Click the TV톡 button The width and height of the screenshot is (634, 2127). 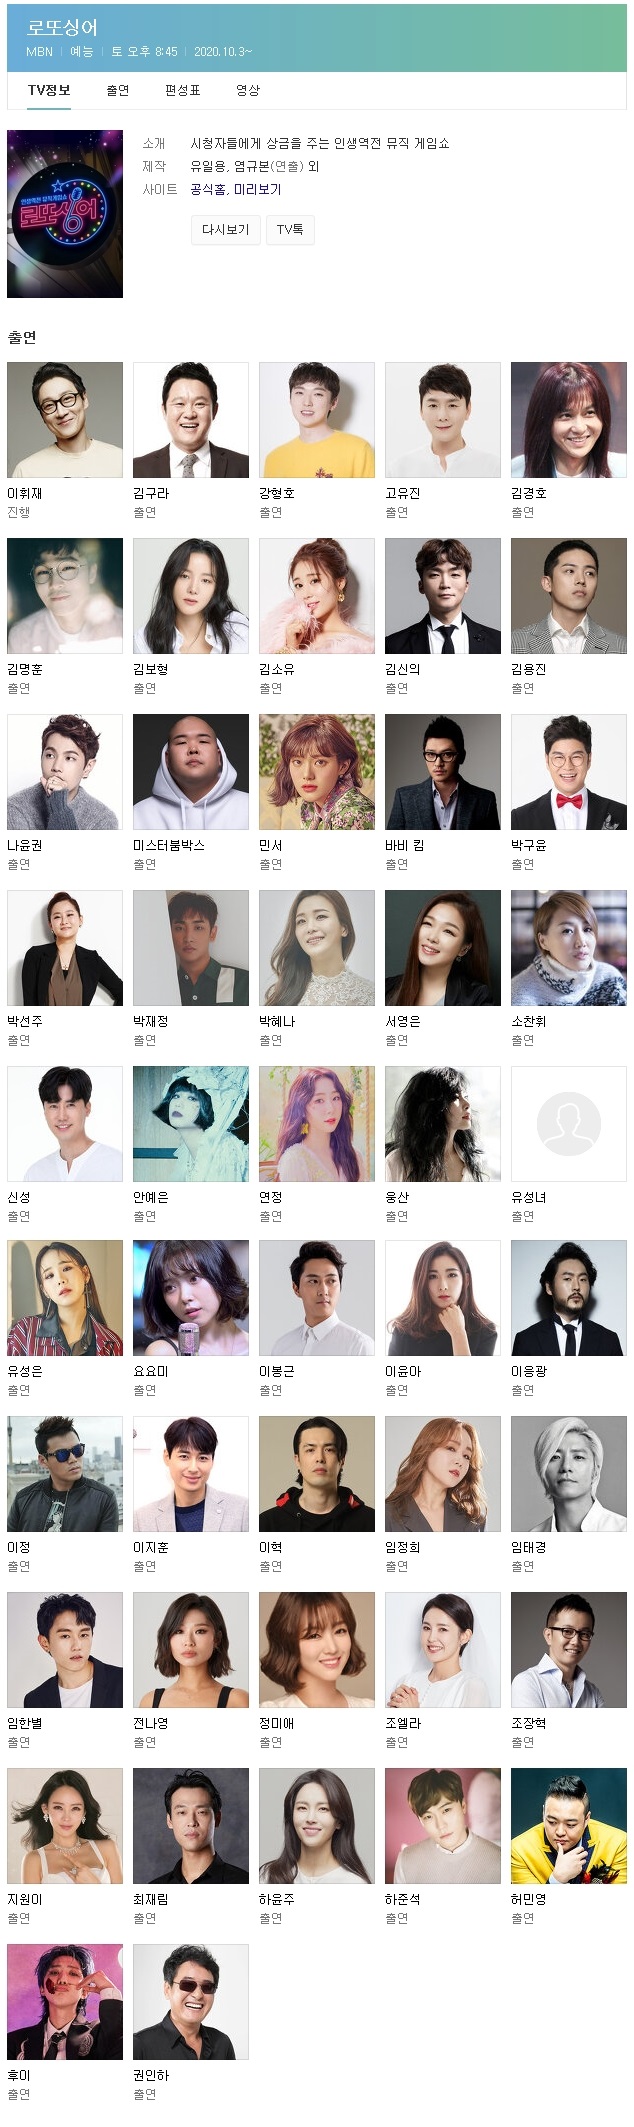click(290, 230)
